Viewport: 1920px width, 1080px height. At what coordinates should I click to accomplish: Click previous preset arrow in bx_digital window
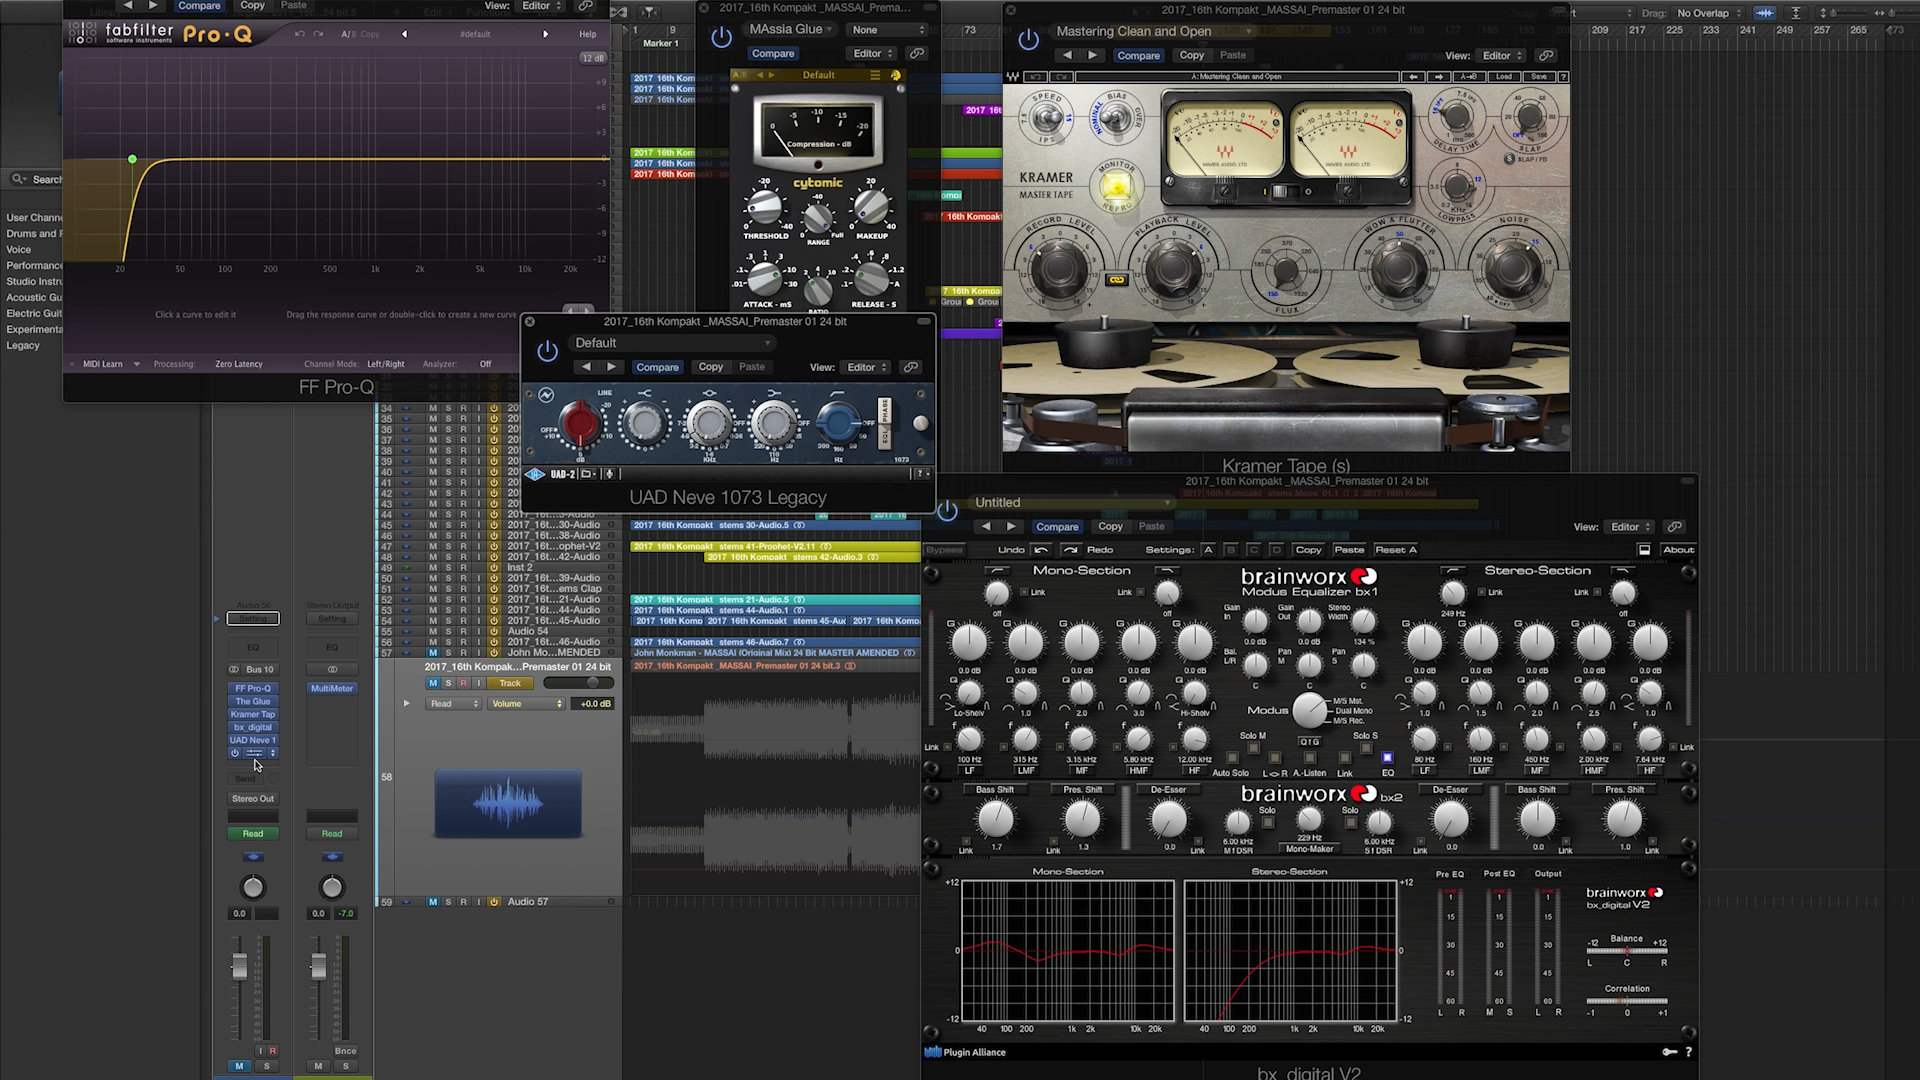[986, 527]
